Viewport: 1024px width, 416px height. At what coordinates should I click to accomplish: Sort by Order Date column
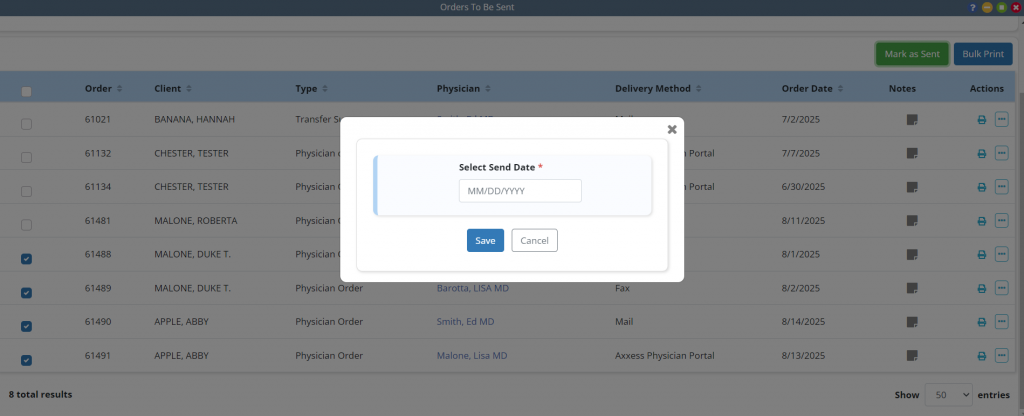pyautogui.click(x=812, y=89)
